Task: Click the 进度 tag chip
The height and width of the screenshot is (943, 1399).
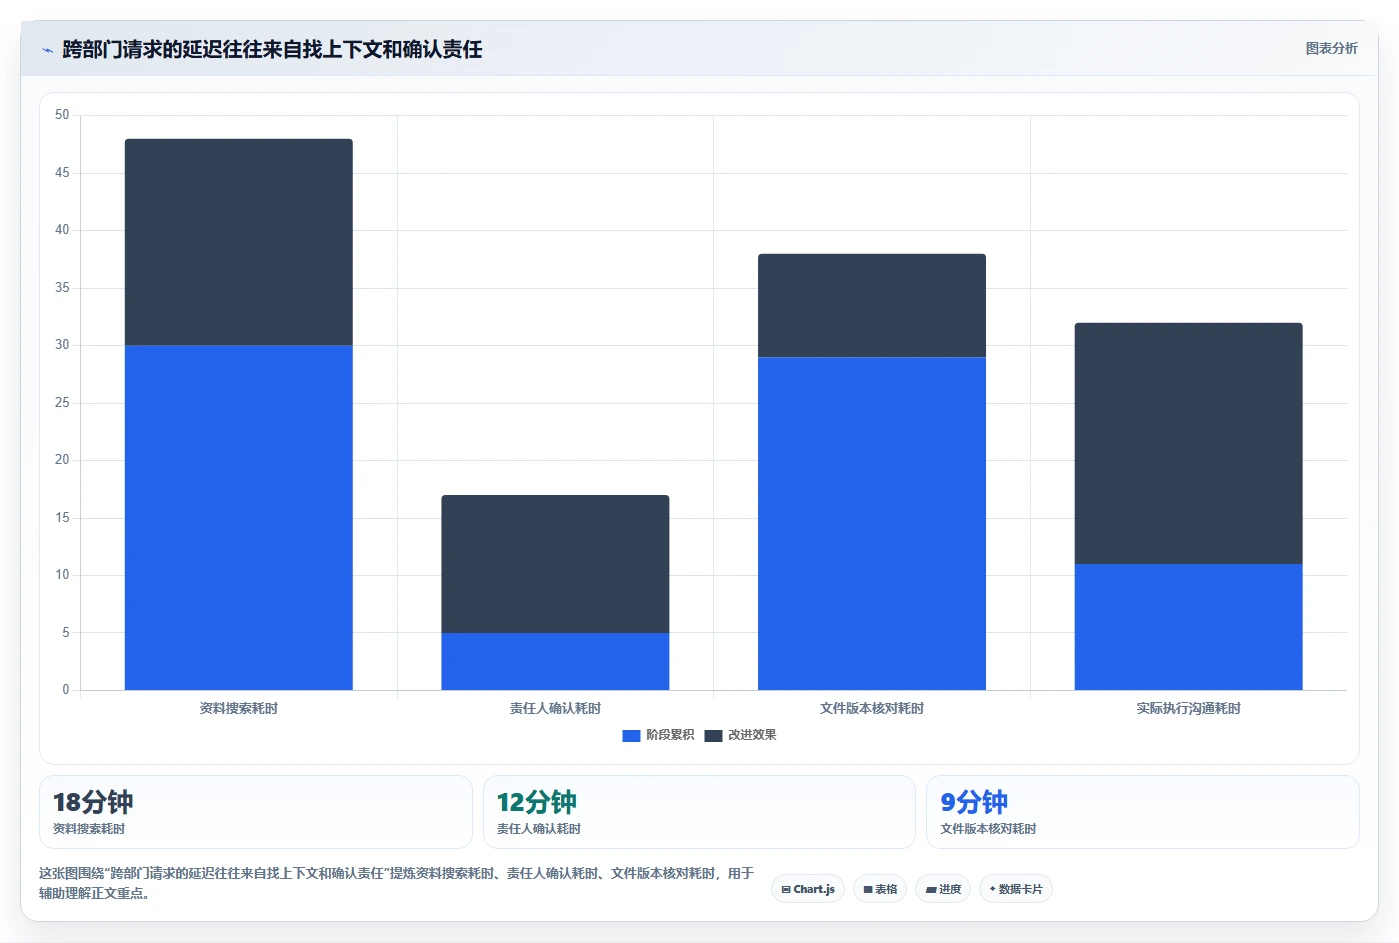Action: click(x=943, y=889)
